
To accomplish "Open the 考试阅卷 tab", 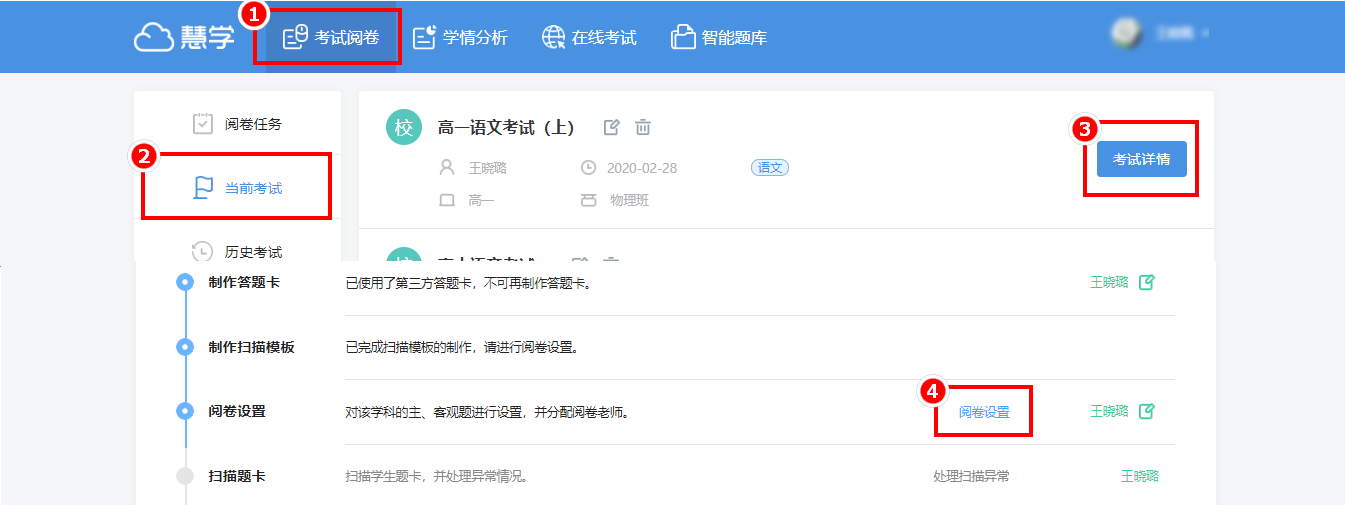I will pos(330,38).
